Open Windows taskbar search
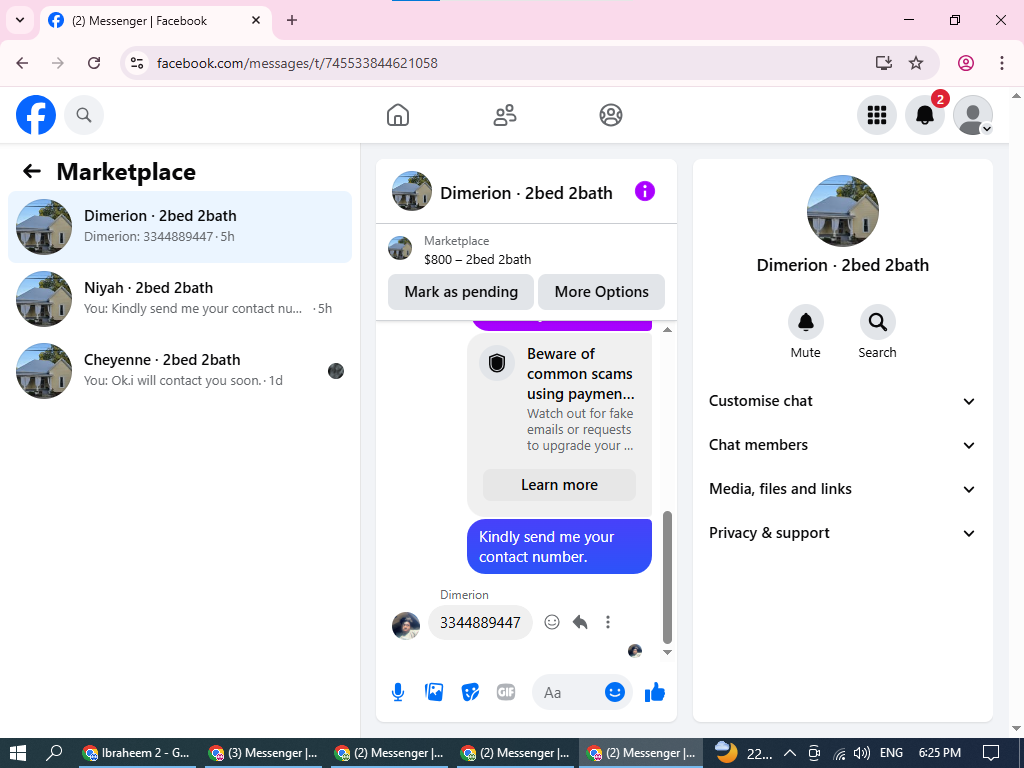Viewport: 1024px width, 768px height. [55, 753]
